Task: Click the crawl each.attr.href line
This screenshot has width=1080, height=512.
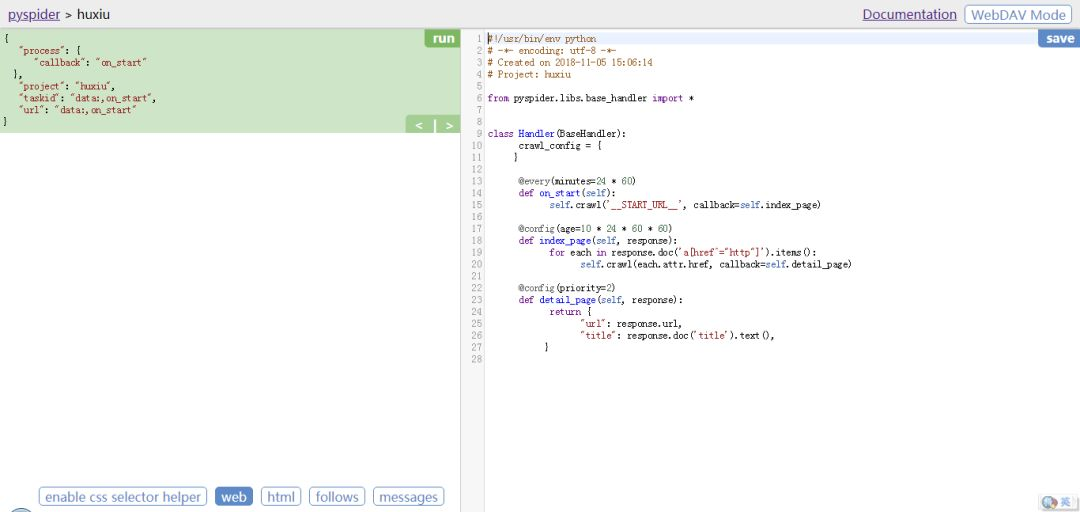Action: point(716,264)
